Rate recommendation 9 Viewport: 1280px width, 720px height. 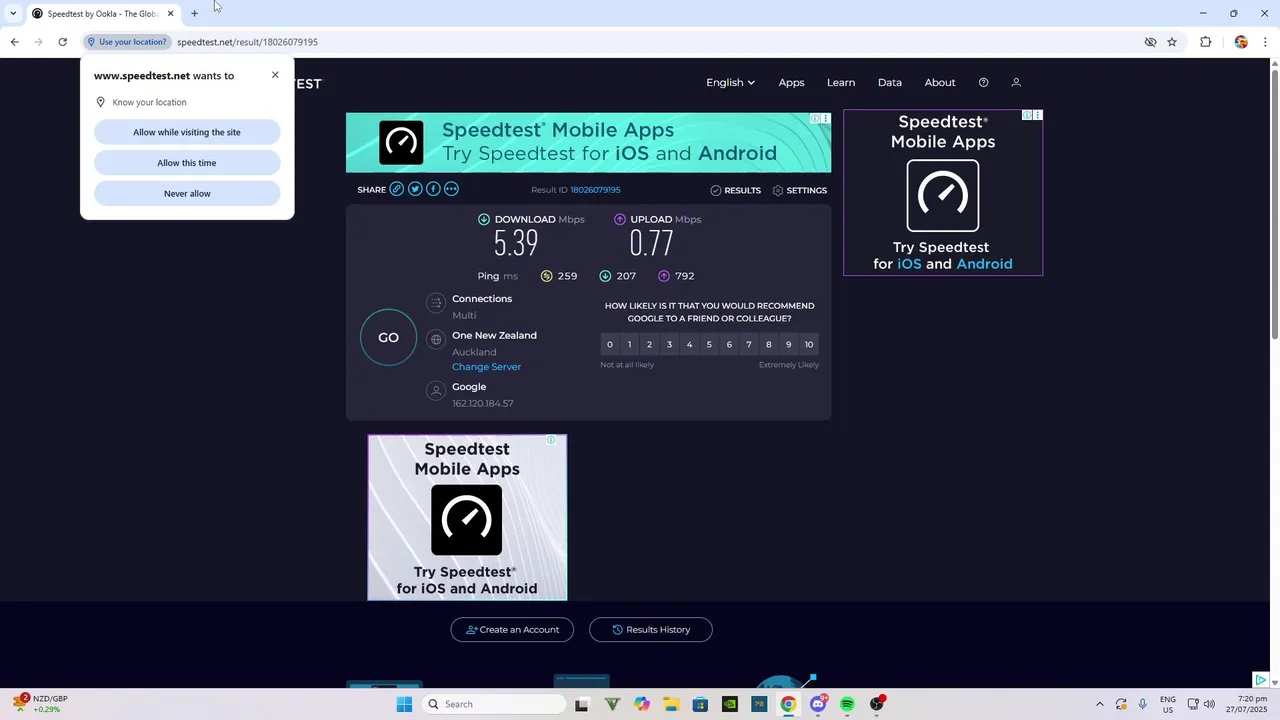coord(788,344)
